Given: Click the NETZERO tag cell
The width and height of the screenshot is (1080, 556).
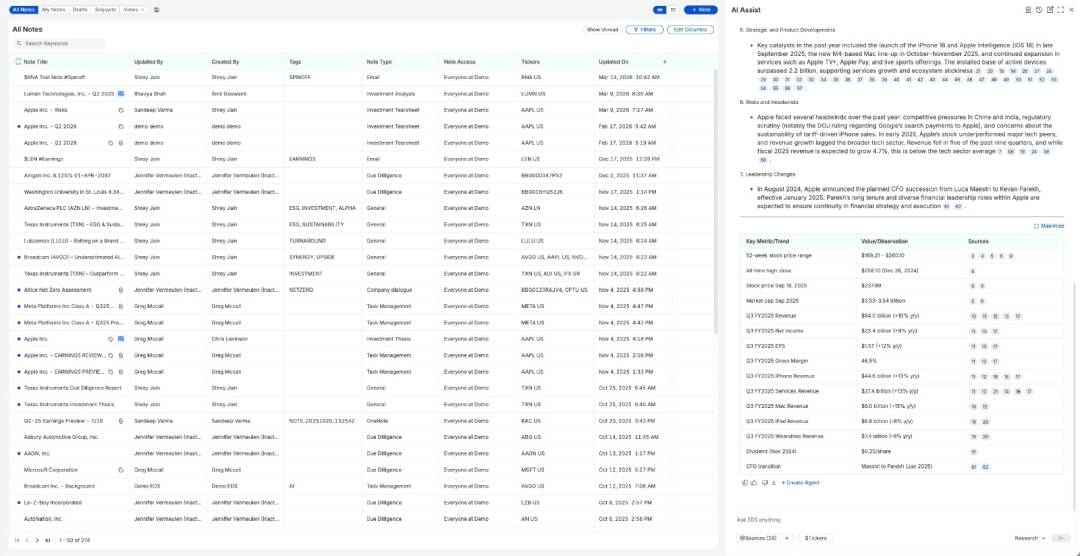Looking at the screenshot, I should 301,290.
